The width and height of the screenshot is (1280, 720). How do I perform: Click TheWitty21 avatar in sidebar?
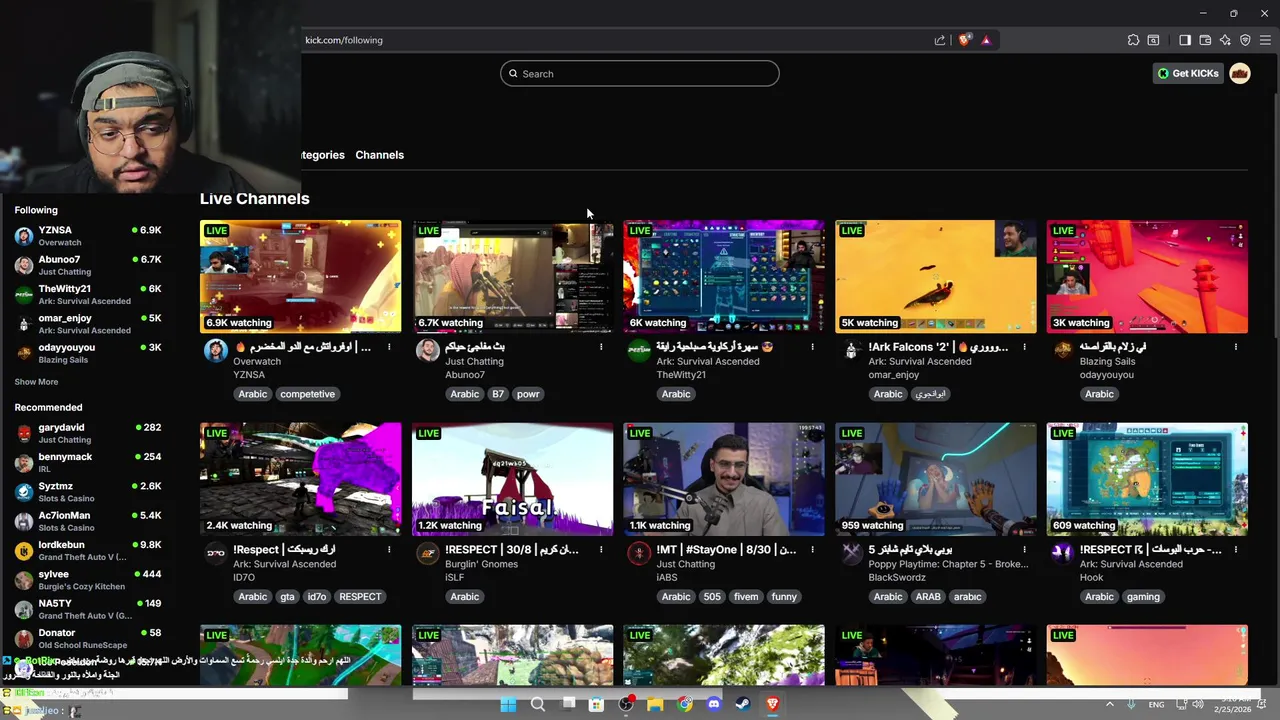[24, 295]
